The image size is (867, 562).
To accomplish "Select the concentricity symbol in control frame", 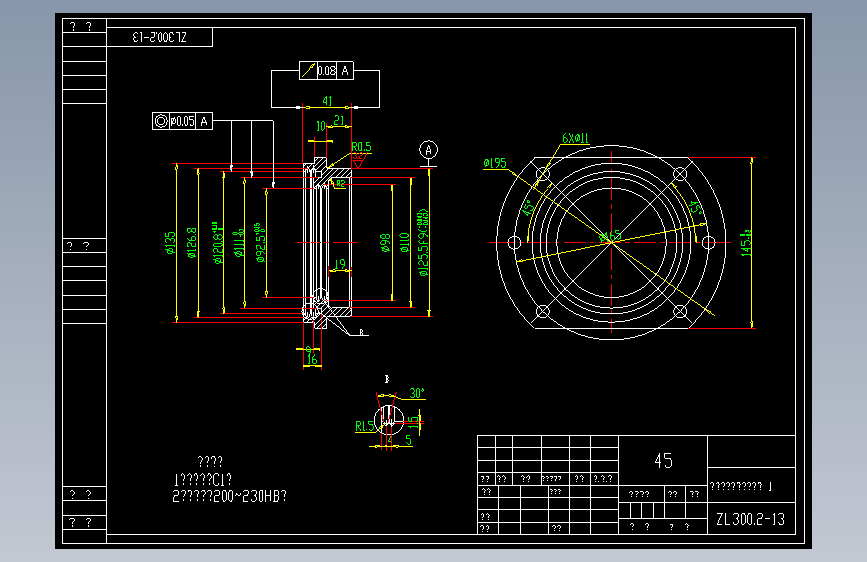I will (x=161, y=121).
